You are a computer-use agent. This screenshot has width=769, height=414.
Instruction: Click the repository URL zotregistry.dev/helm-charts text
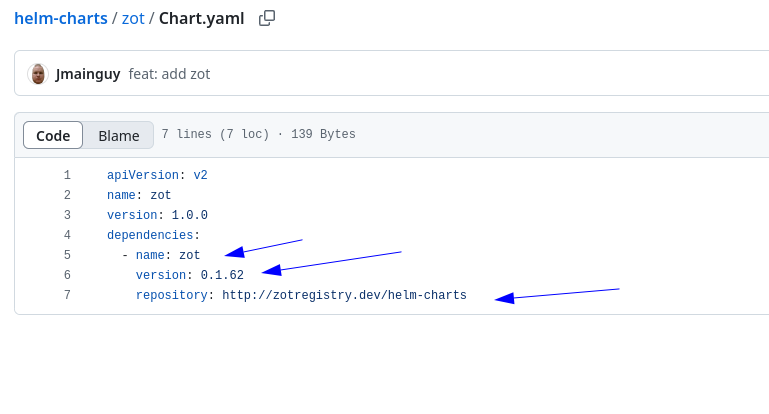pos(344,295)
